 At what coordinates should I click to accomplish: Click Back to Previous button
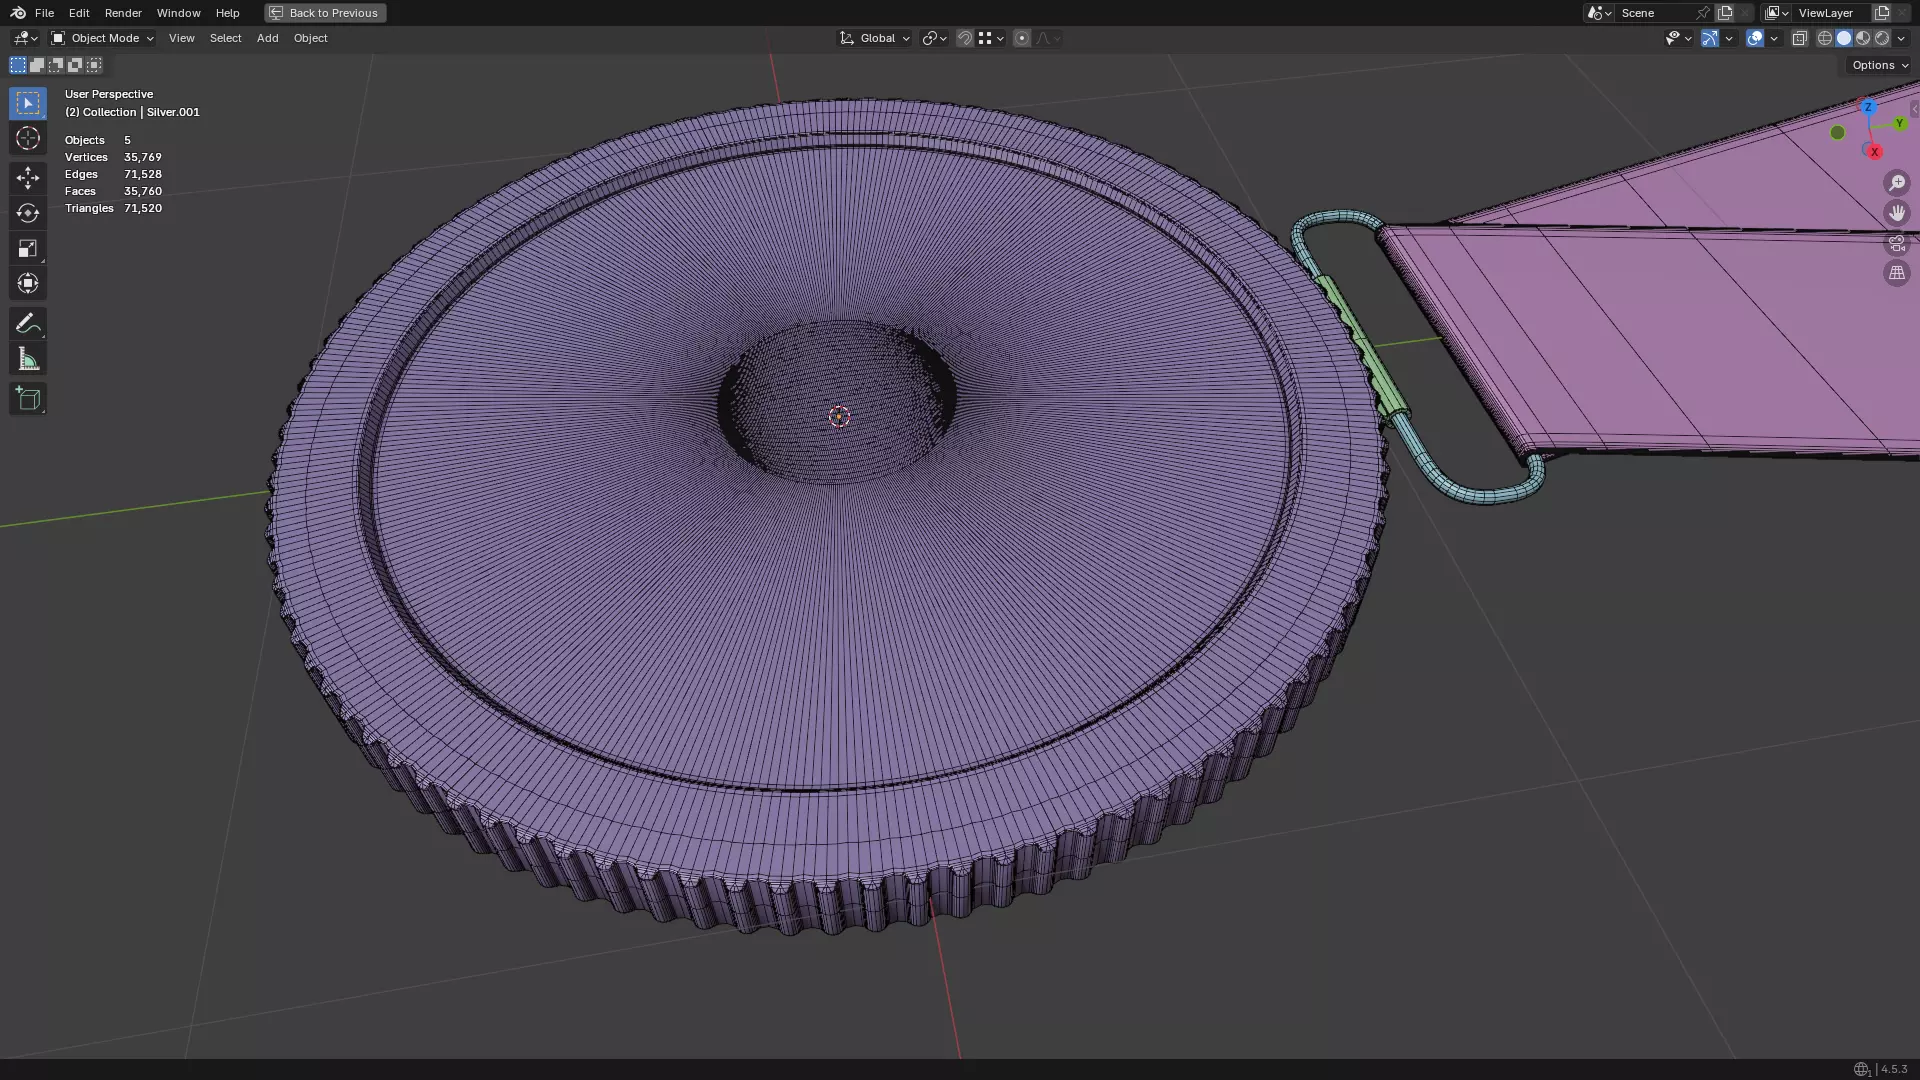pos(325,13)
